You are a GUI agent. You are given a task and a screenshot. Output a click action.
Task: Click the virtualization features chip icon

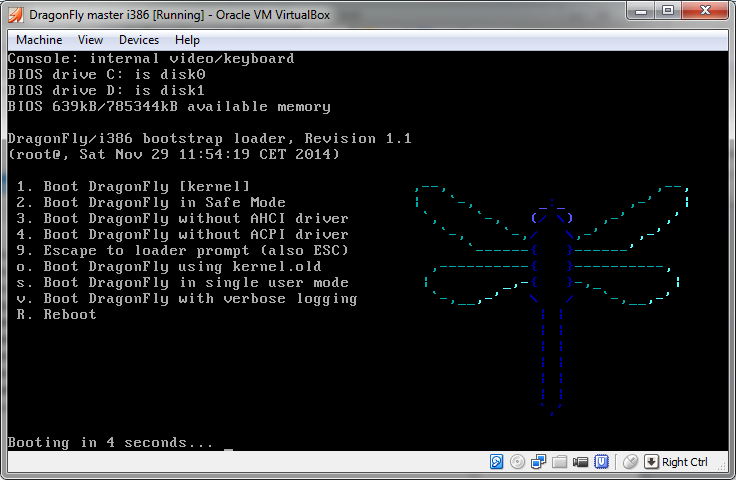click(x=602, y=462)
